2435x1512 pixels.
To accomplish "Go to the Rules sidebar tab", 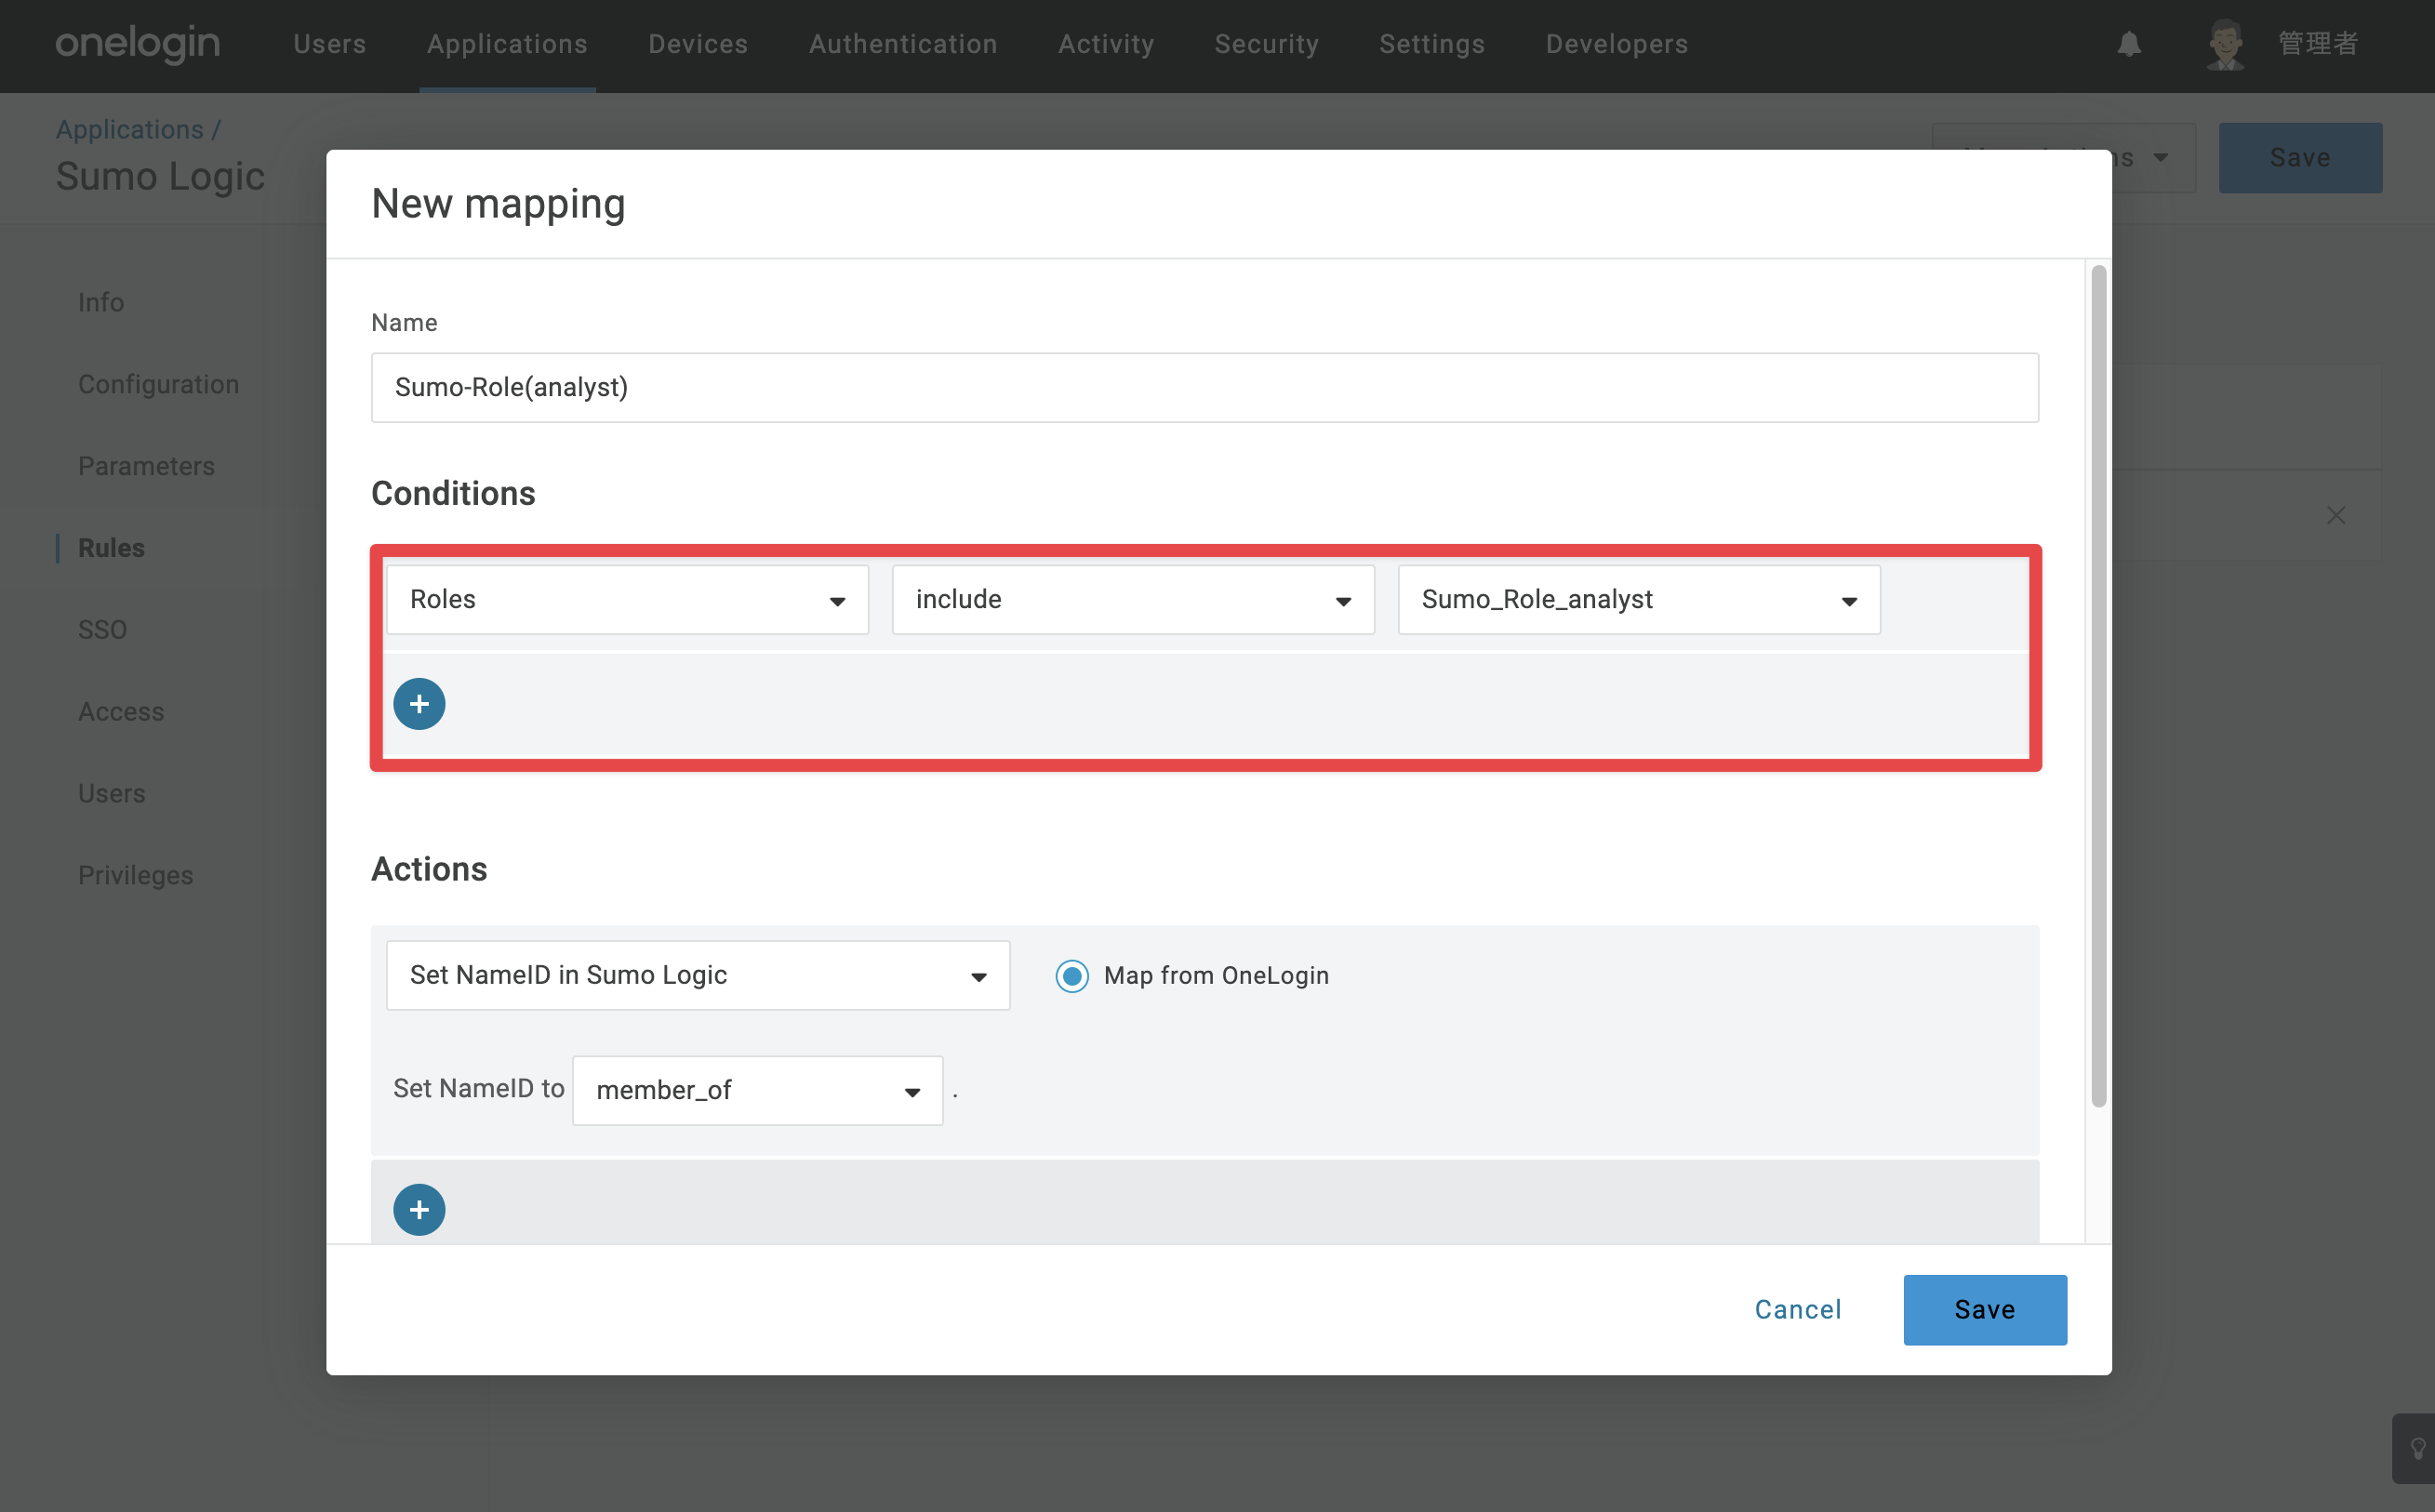I will (112, 548).
